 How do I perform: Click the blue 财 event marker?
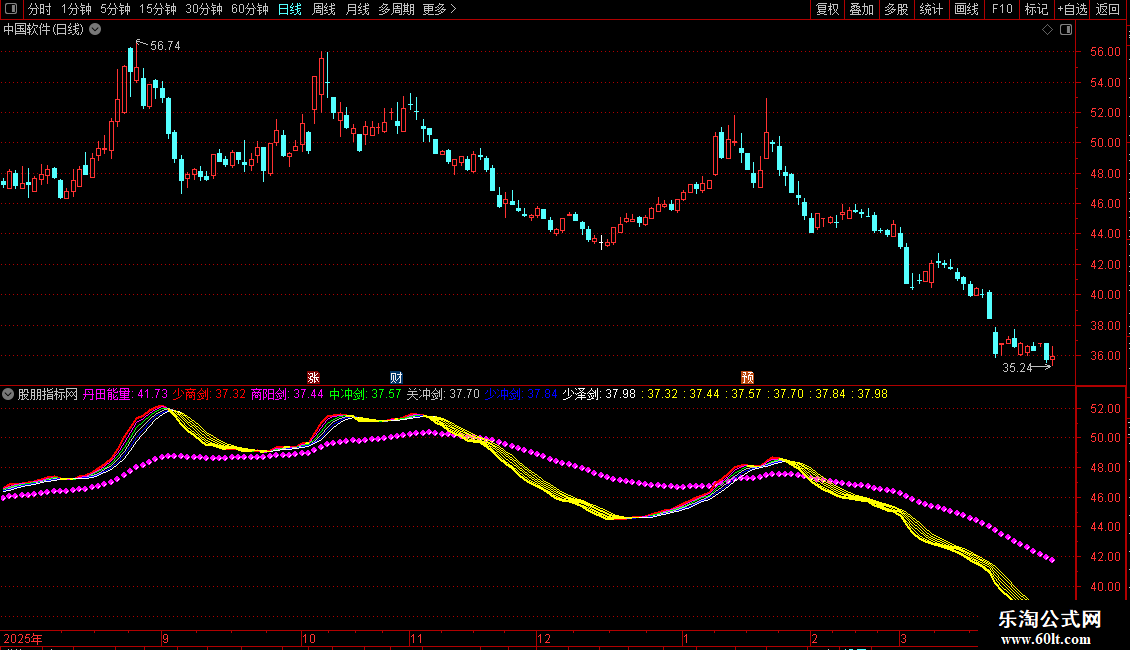(x=396, y=377)
